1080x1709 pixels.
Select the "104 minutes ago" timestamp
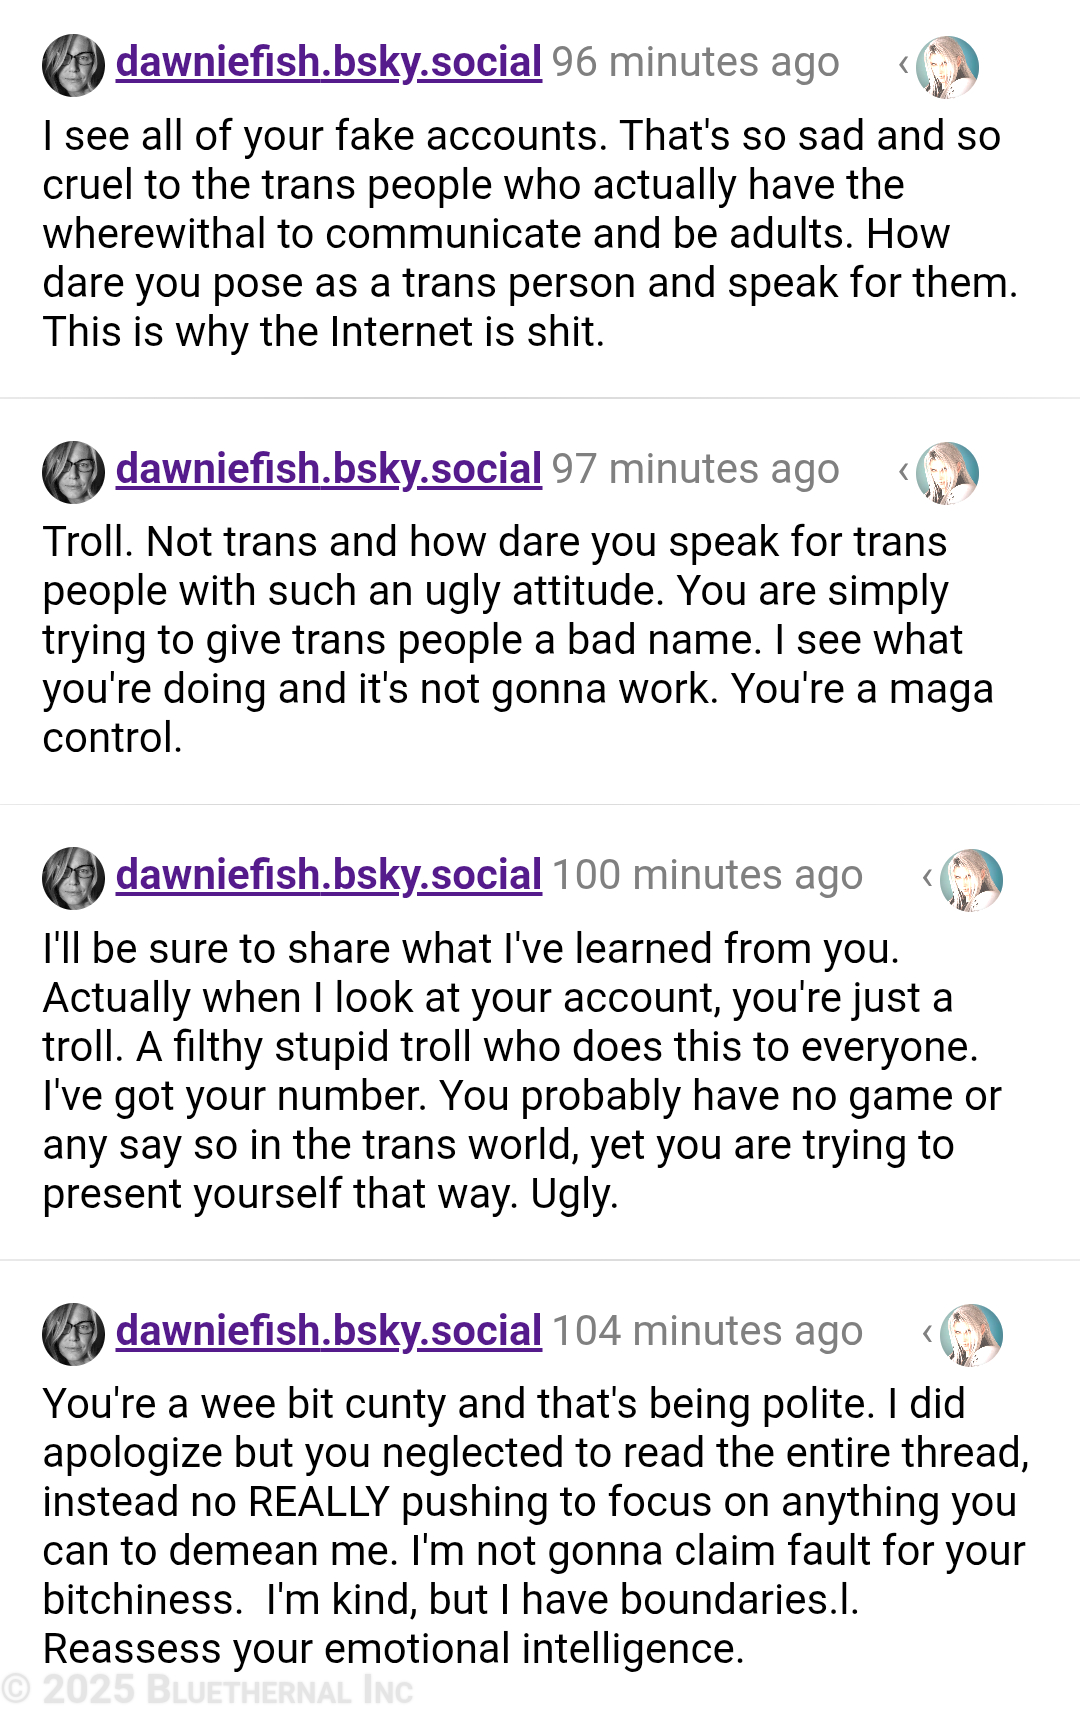(x=707, y=1331)
